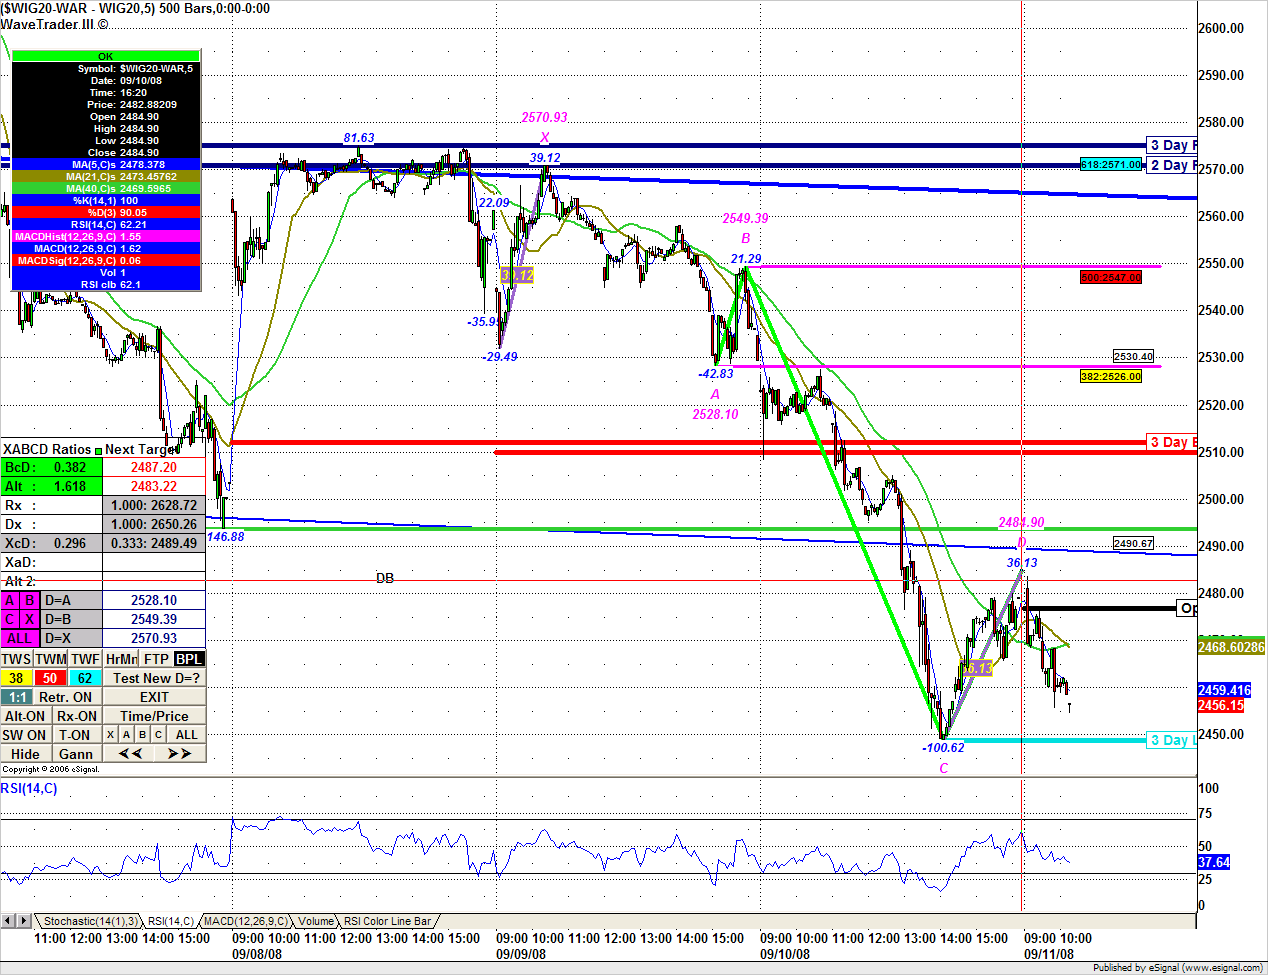Click the 2490.67 price label
The height and width of the screenshot is (975, 1268).
click(x=1133, y=544)
